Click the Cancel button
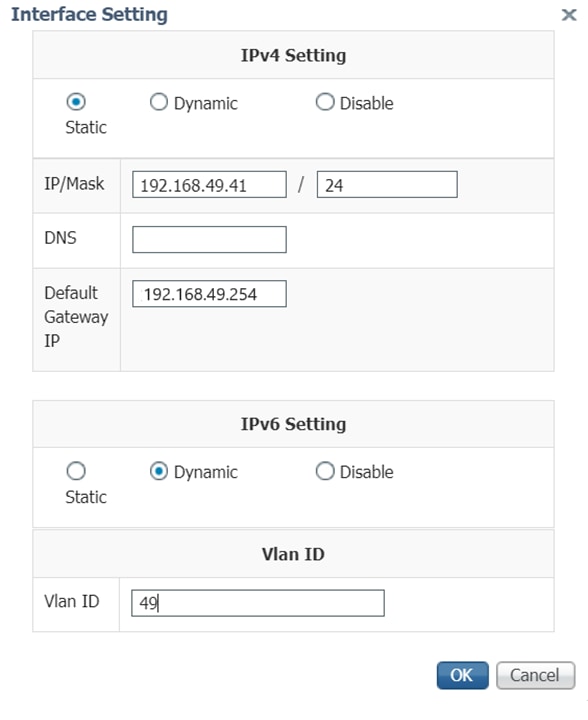The image size is (588, 720). (535, 675)
